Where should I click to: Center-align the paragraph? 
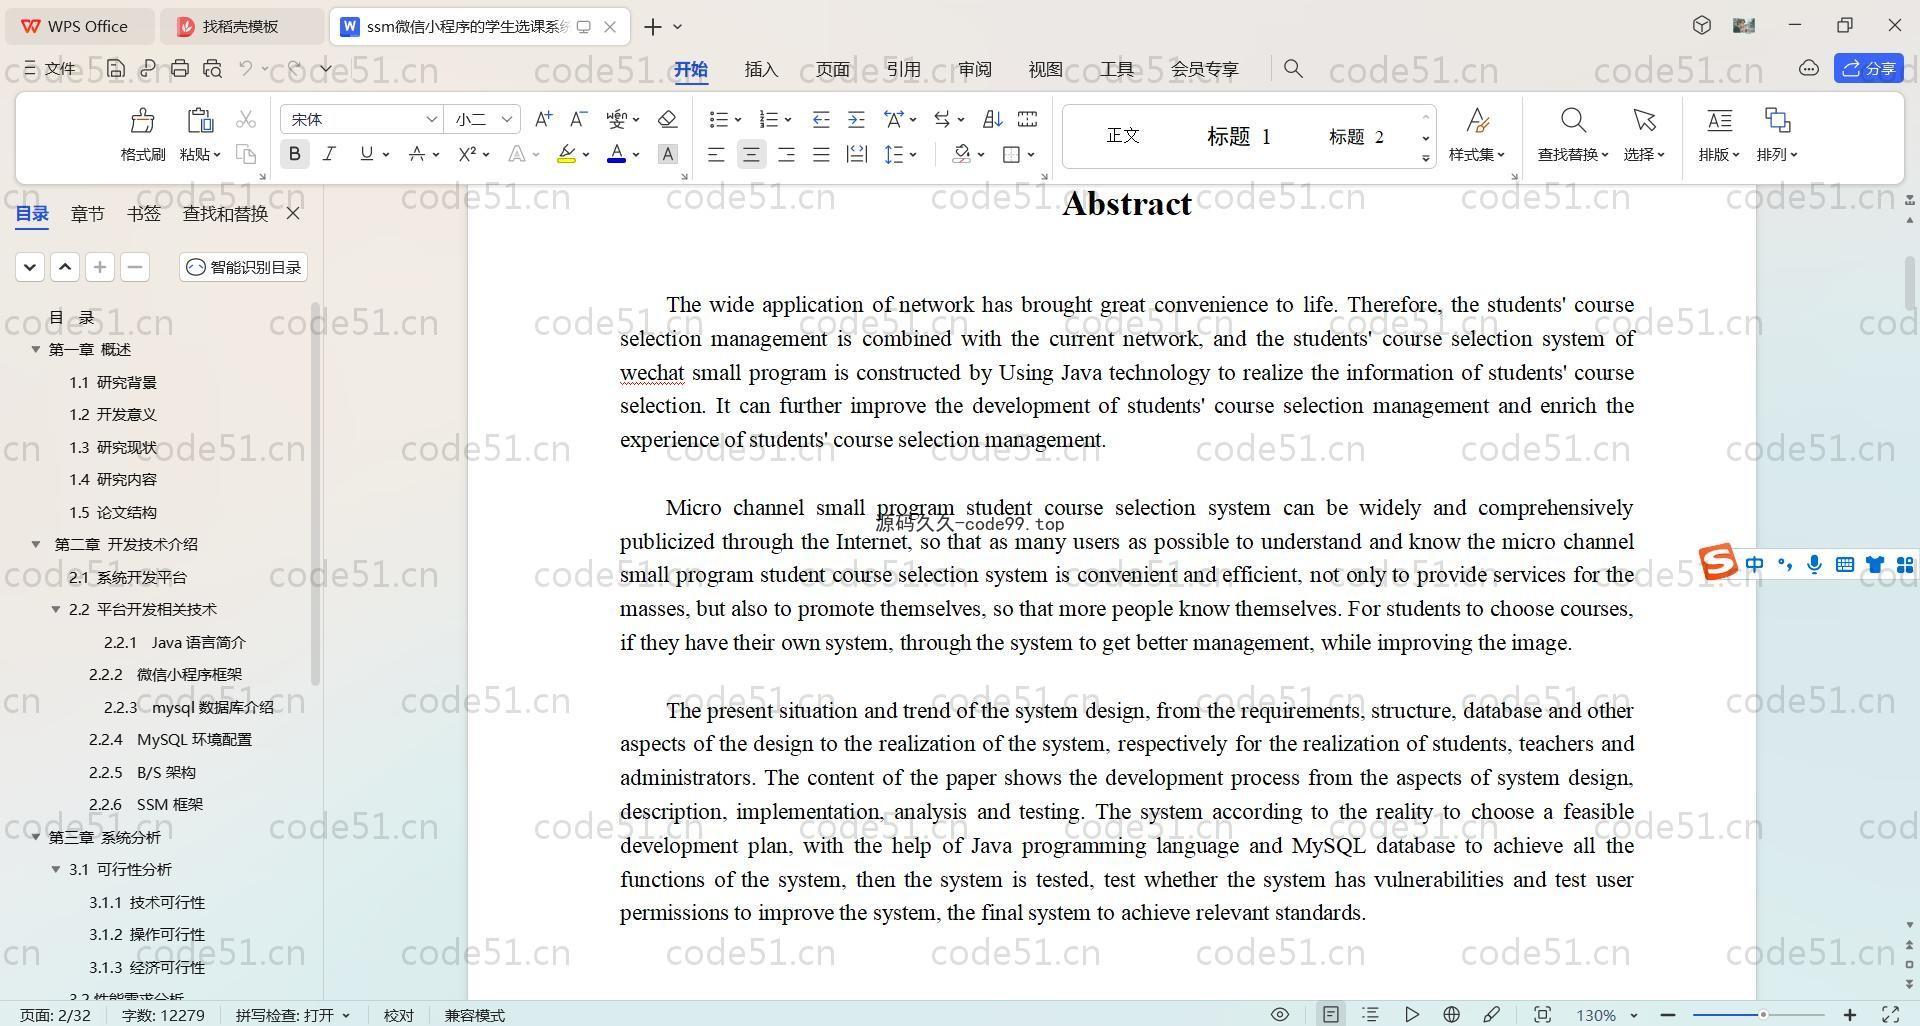pyautogui.click(x=751, y=154)
